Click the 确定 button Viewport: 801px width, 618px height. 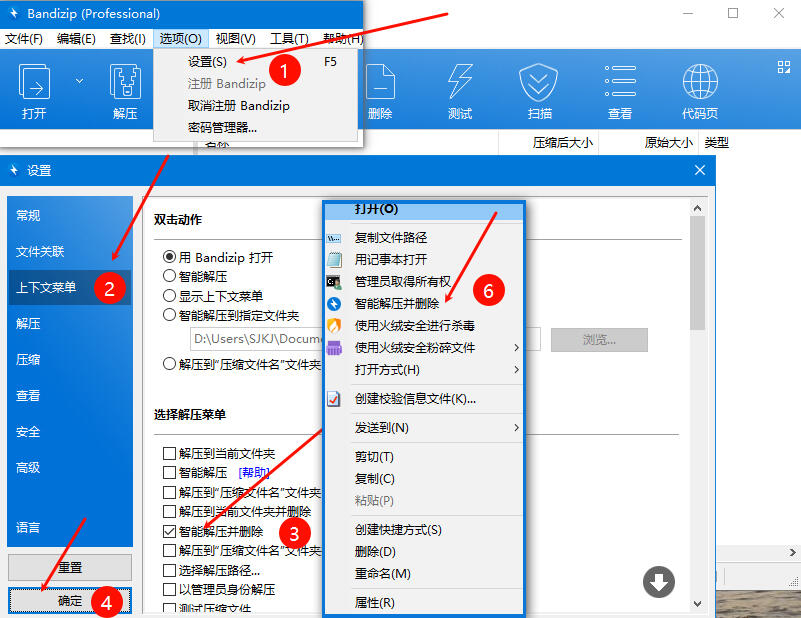(70, 600)
